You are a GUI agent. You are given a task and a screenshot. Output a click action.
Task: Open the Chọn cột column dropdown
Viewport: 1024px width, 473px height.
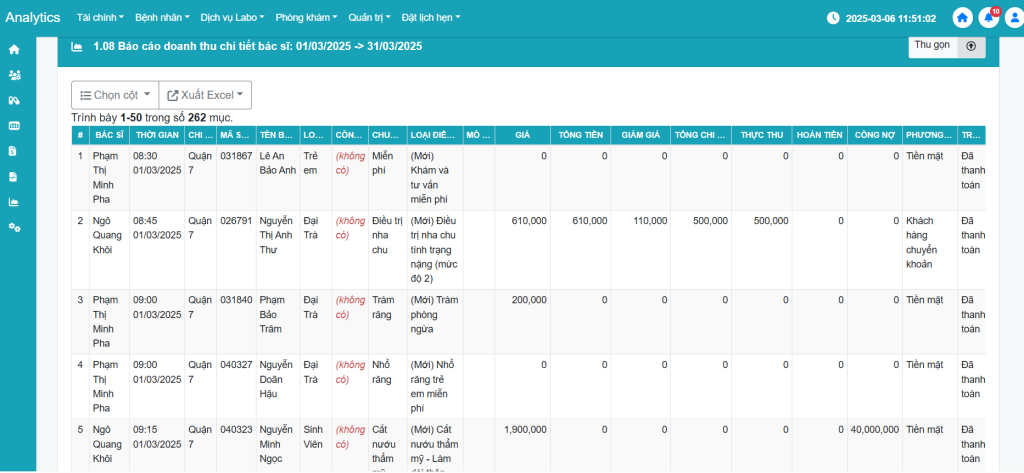(115, 95)
